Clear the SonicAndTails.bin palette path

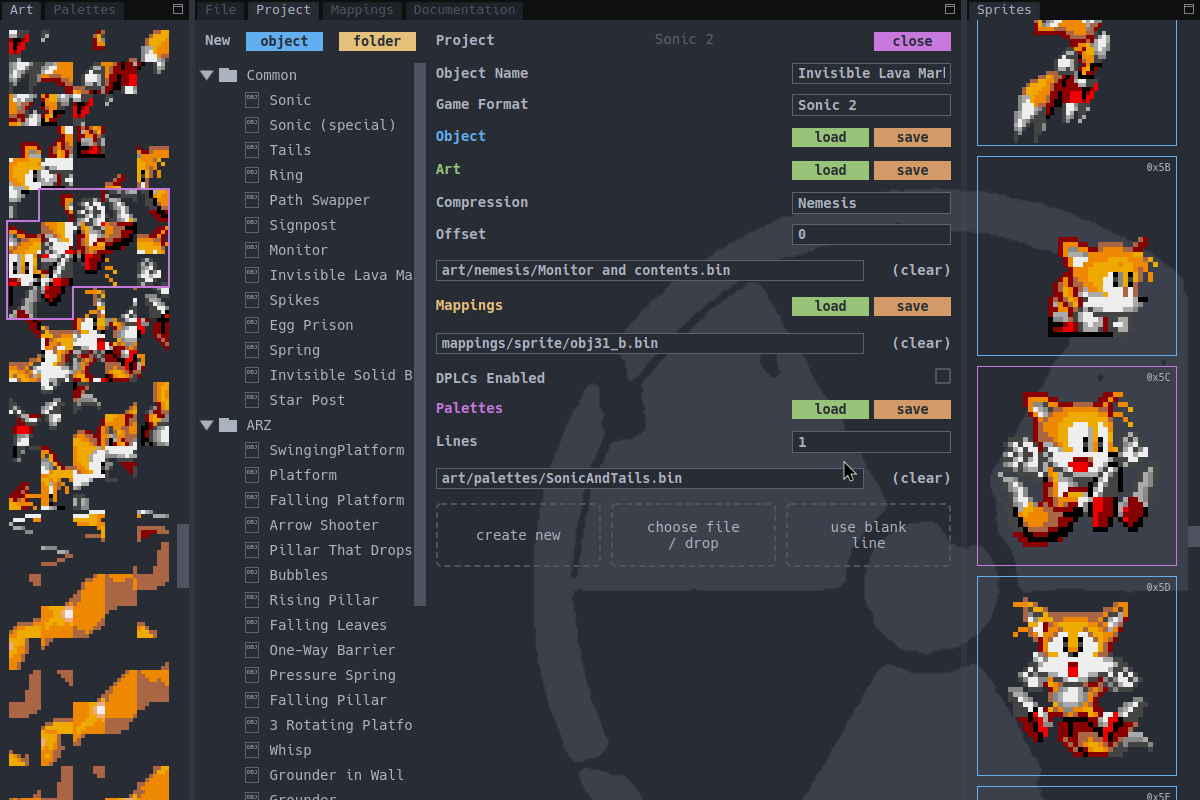[920, 478]
